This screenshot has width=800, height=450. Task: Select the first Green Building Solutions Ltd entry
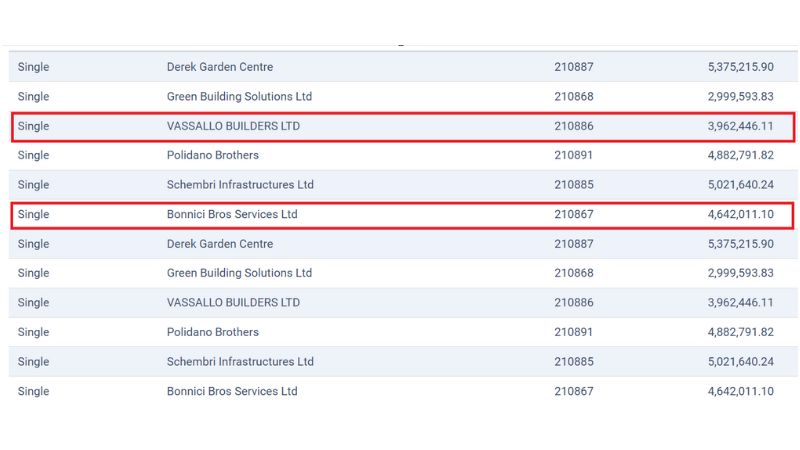239,97
